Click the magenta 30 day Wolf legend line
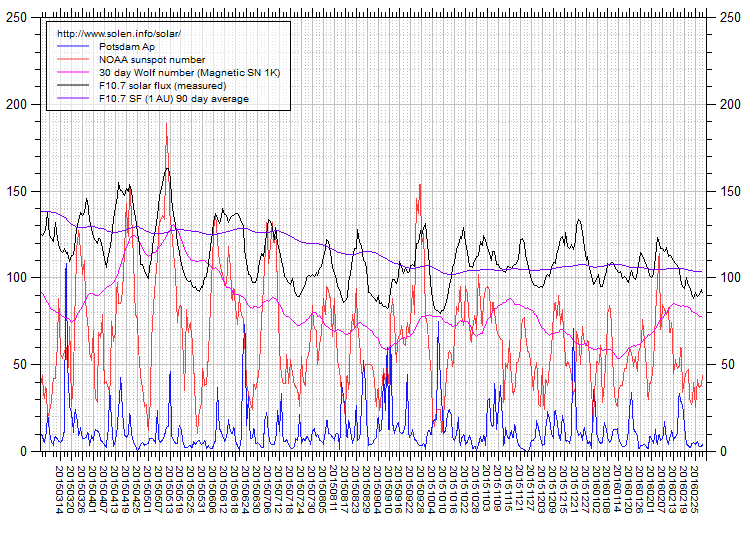Image resolution: width=748 pixels, height=536 pixels. click(73, 73)
